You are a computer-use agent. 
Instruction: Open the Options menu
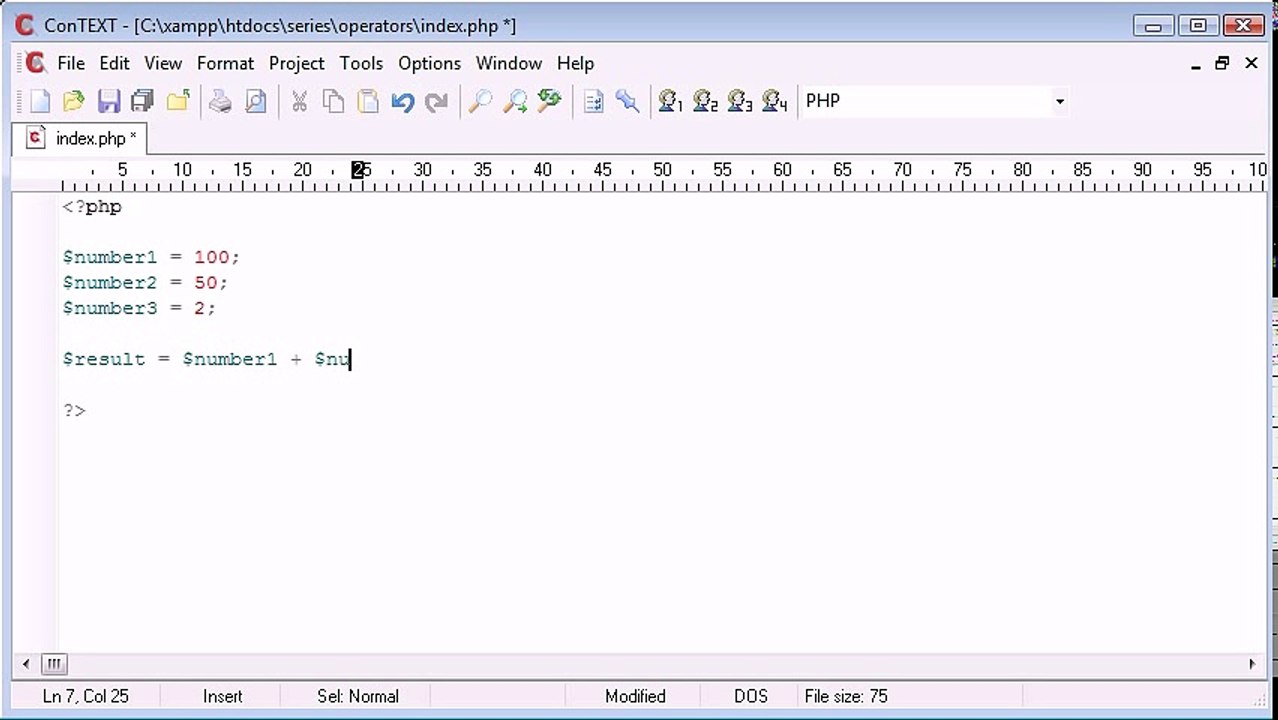pyautogui.click(x=429, y=63)
